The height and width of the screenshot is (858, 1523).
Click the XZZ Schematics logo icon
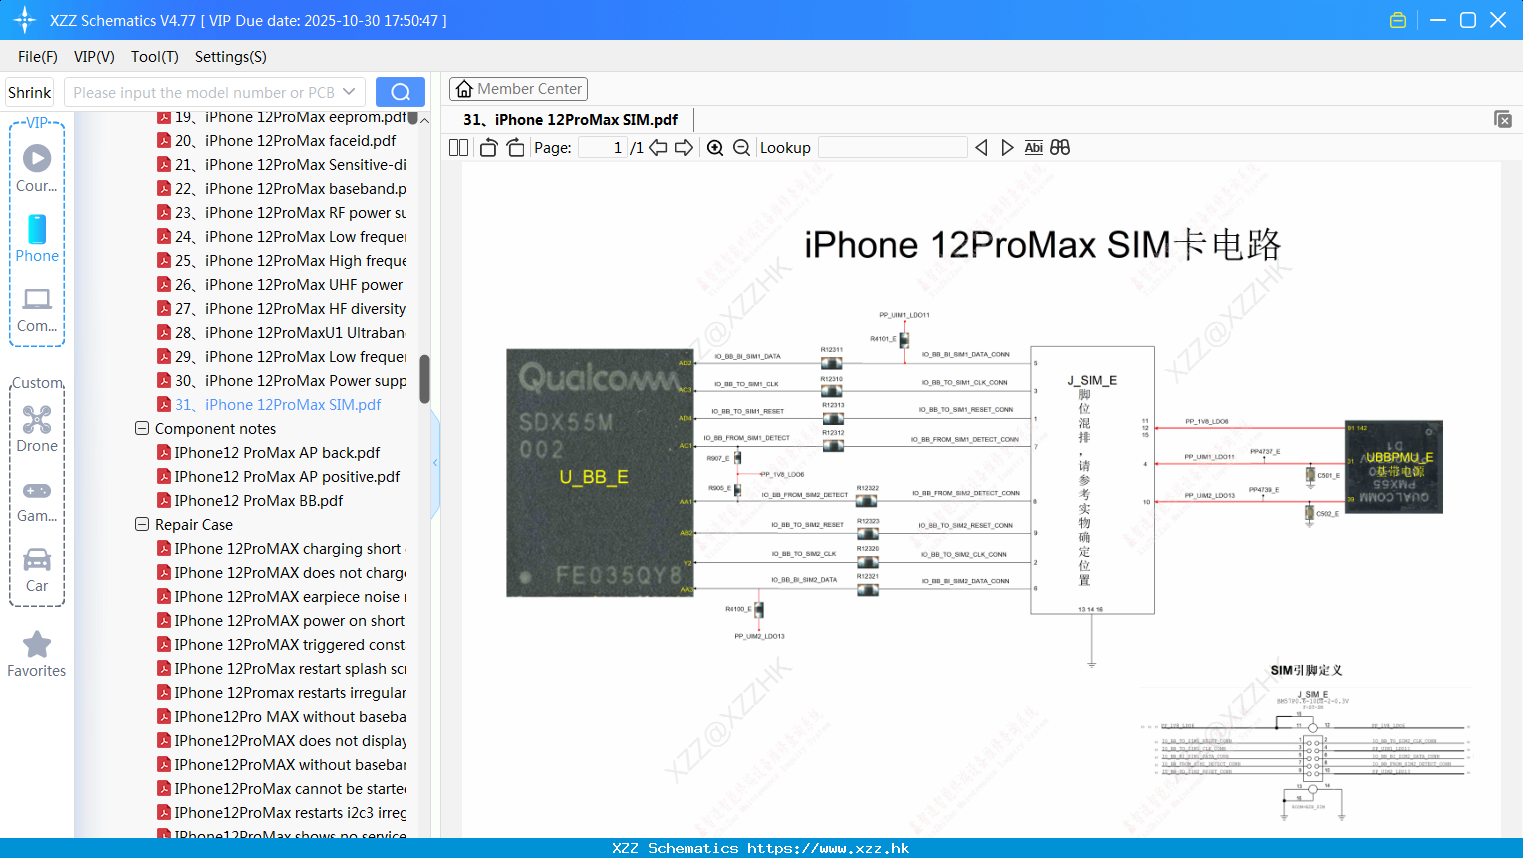25,20
